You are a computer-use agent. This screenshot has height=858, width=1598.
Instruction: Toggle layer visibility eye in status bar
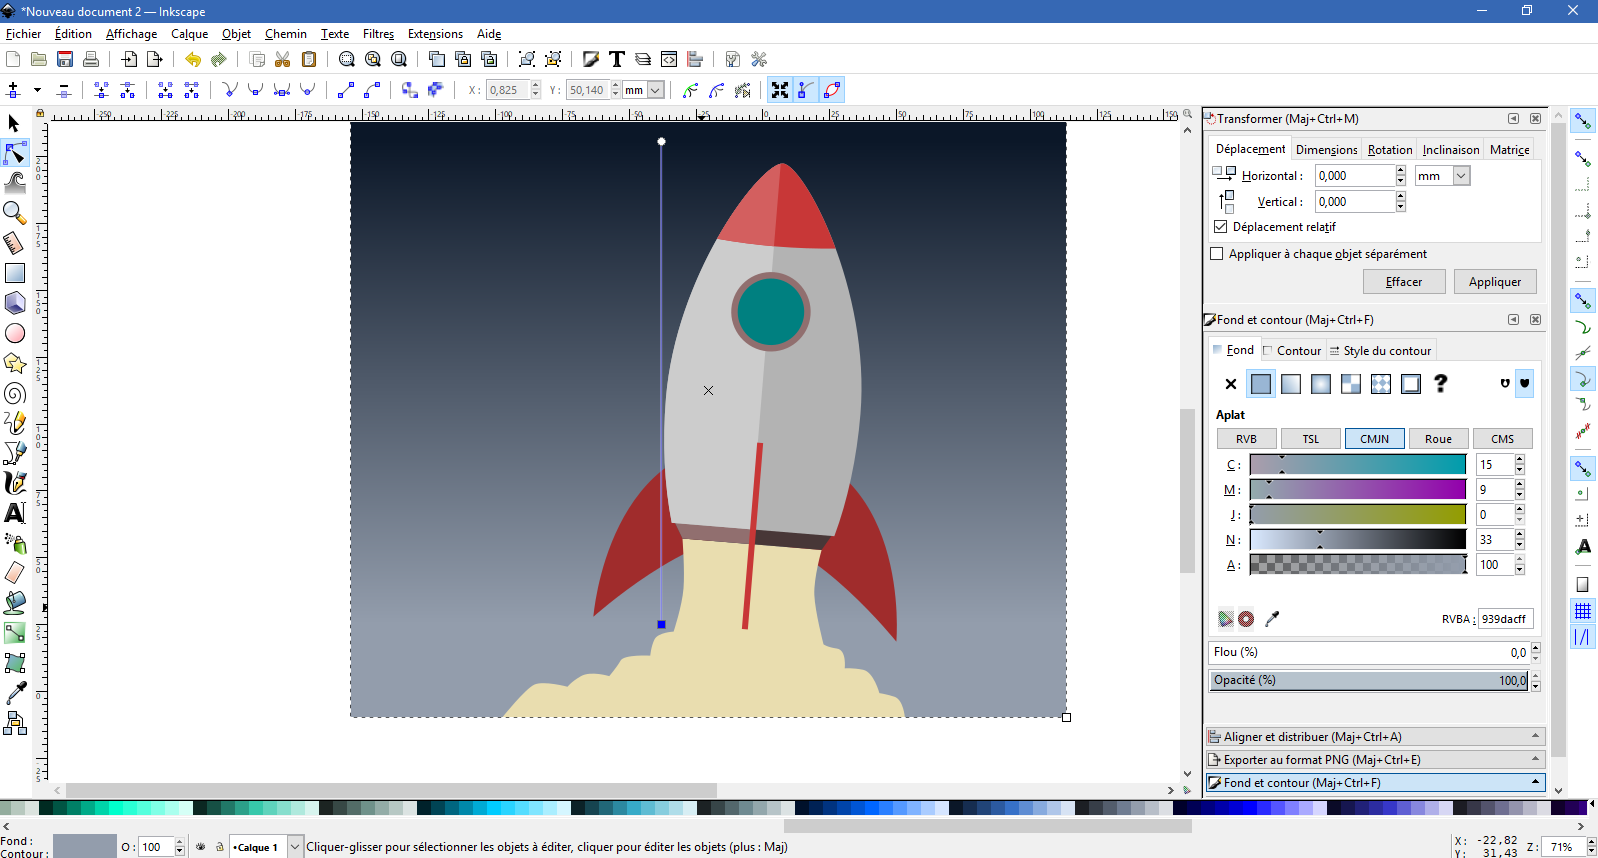pos(201,847)
